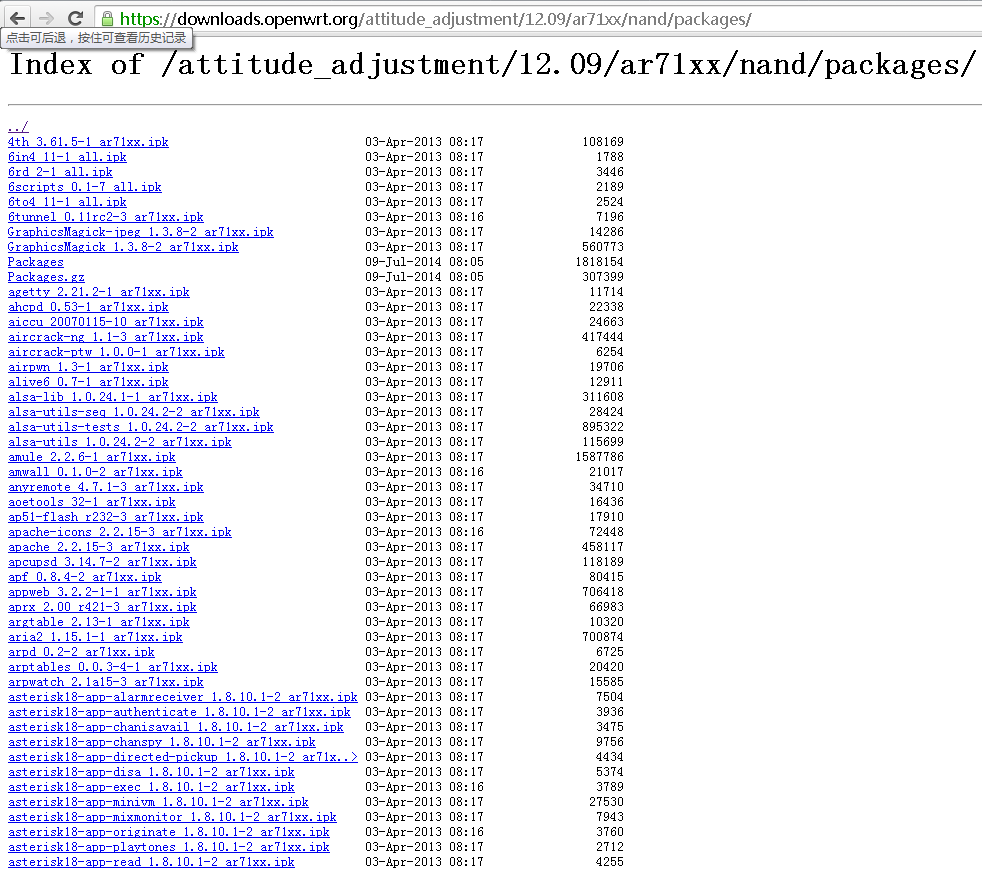Download the Packages.gz file
Viewport: 982px width, 872px height.
coord(46,277)
